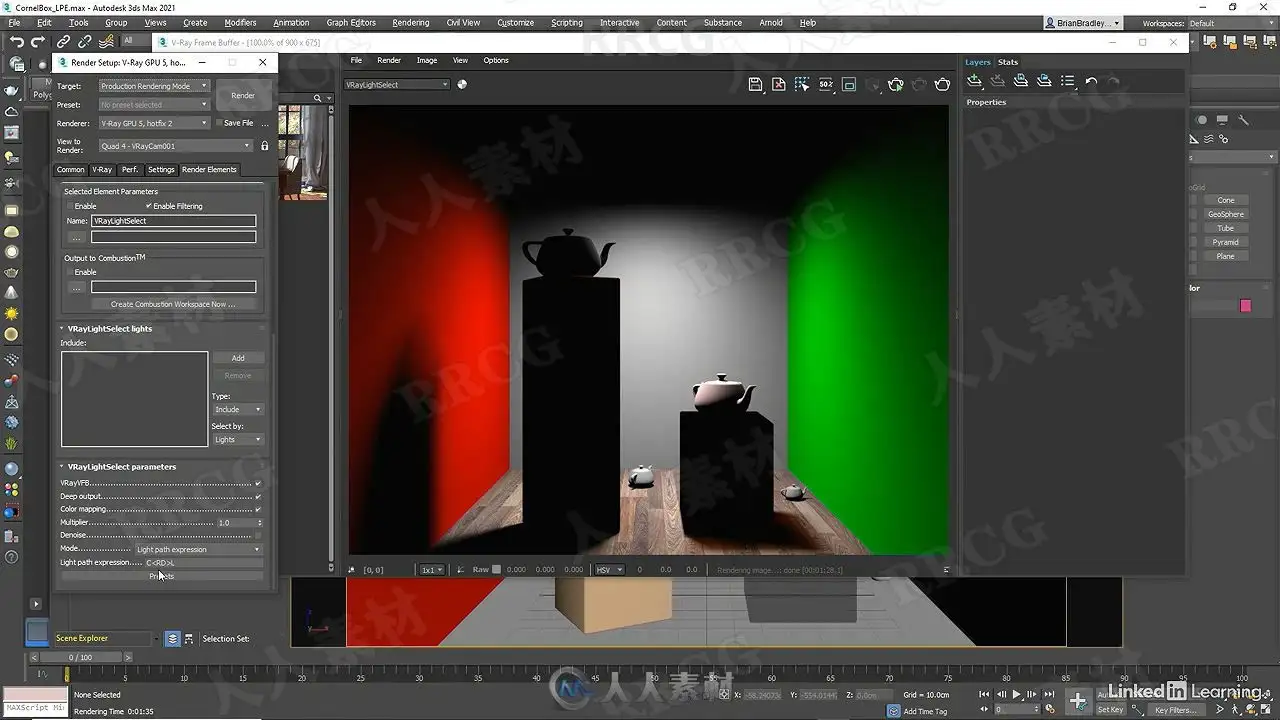Screen dimensions: 1280x720
Task: Save the layer tree preset icon
Action: (x=1021, y=81)
